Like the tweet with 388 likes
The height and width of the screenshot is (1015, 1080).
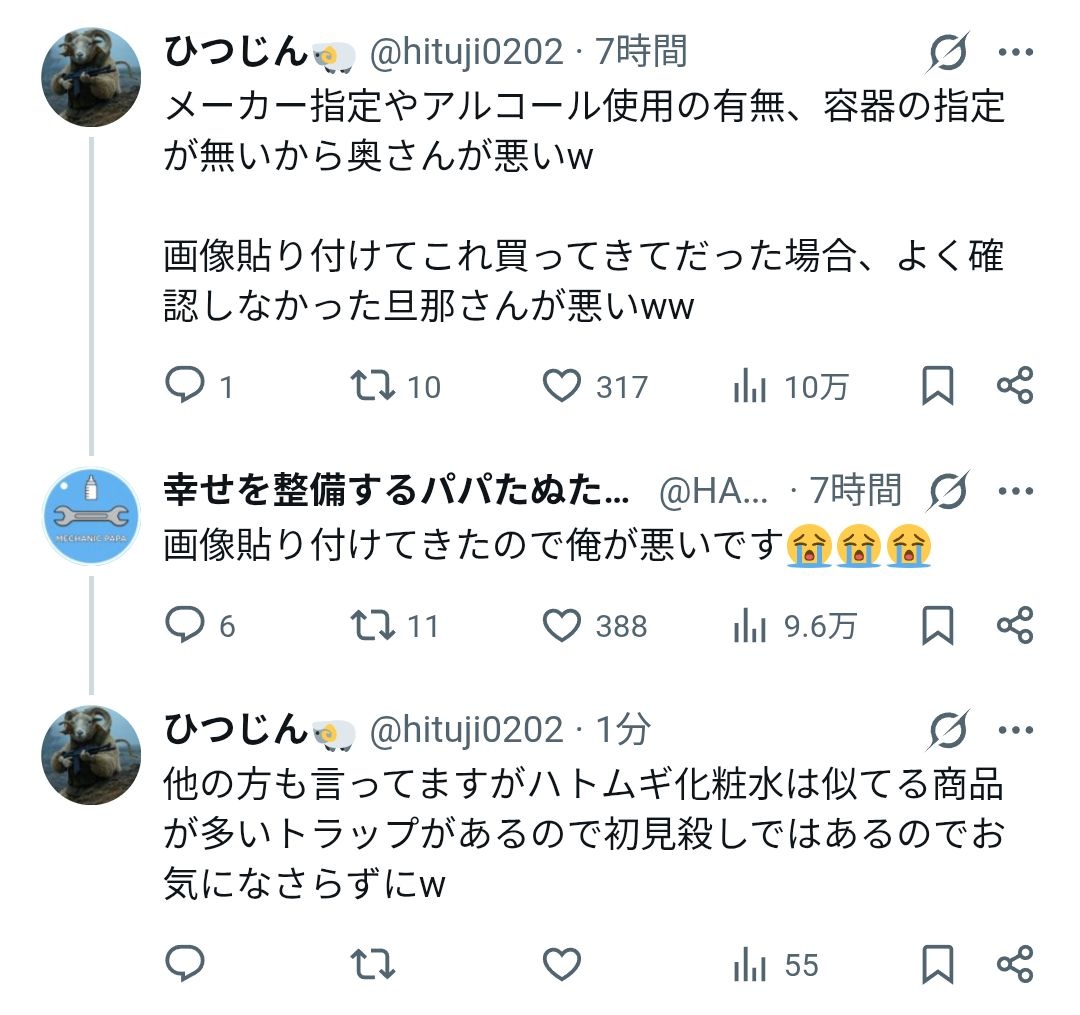[562, 626]
